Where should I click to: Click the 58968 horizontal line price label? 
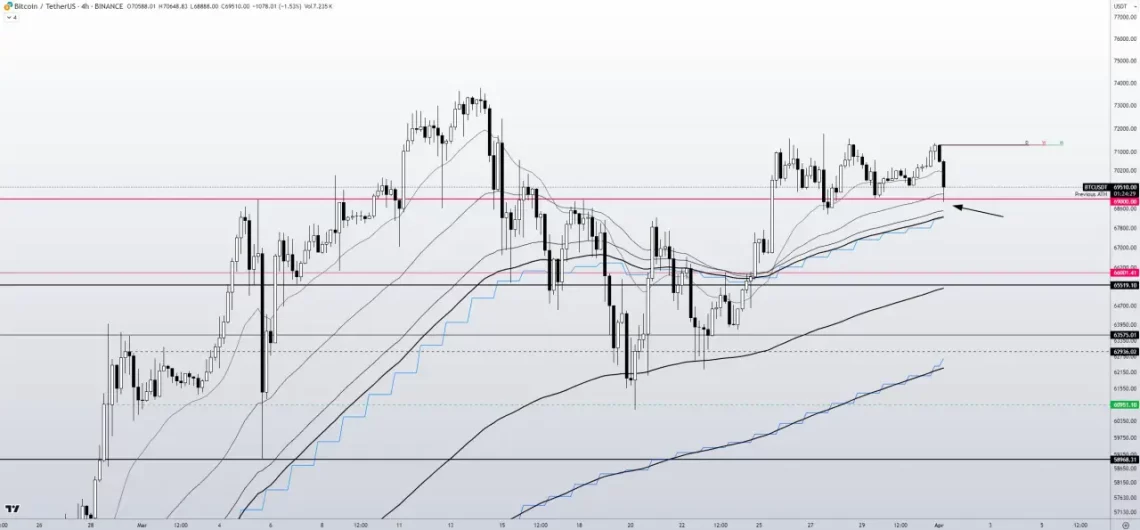click(1124, 459)
